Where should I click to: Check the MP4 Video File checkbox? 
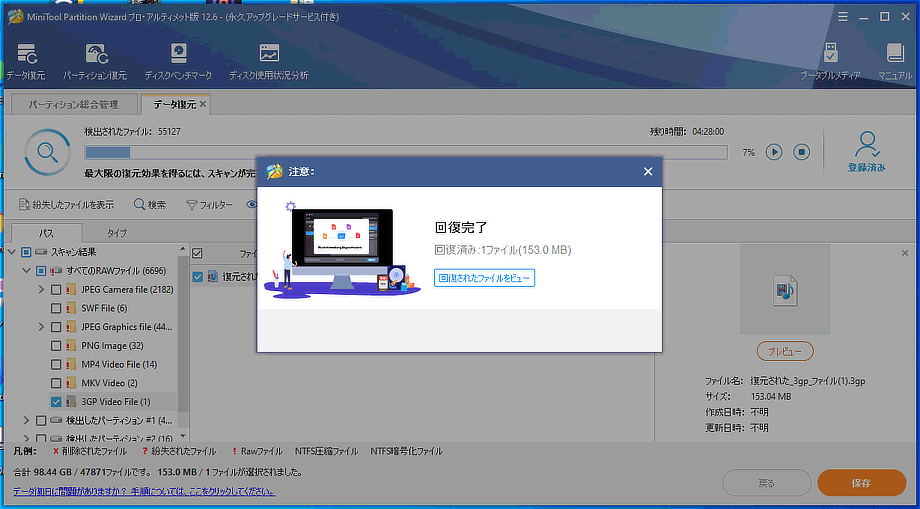click(x=56, y=365)
